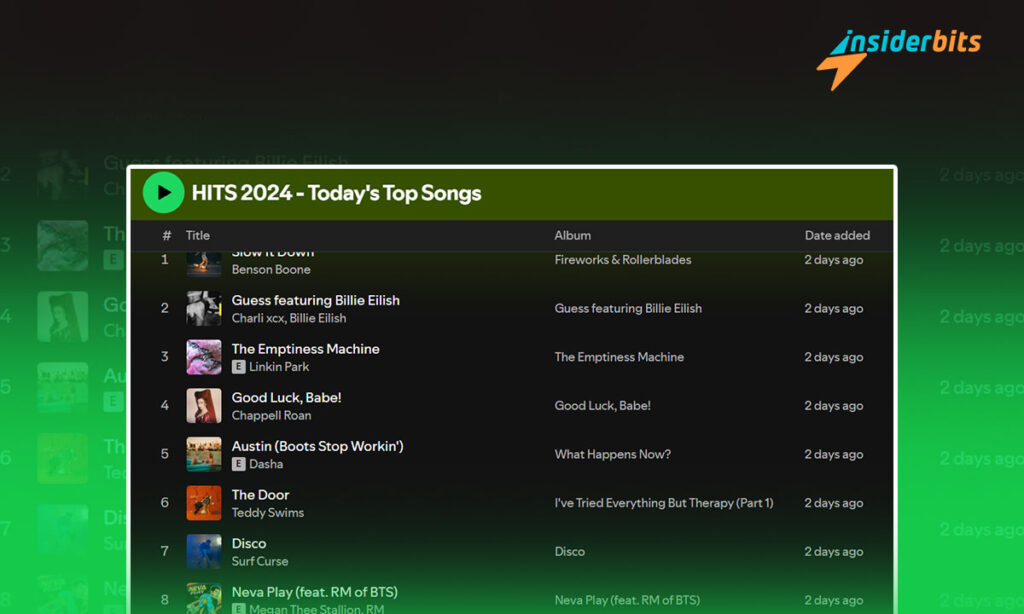
Task: Open The Door album artwork by Teddy Swims
Action: tap(204, 502)
